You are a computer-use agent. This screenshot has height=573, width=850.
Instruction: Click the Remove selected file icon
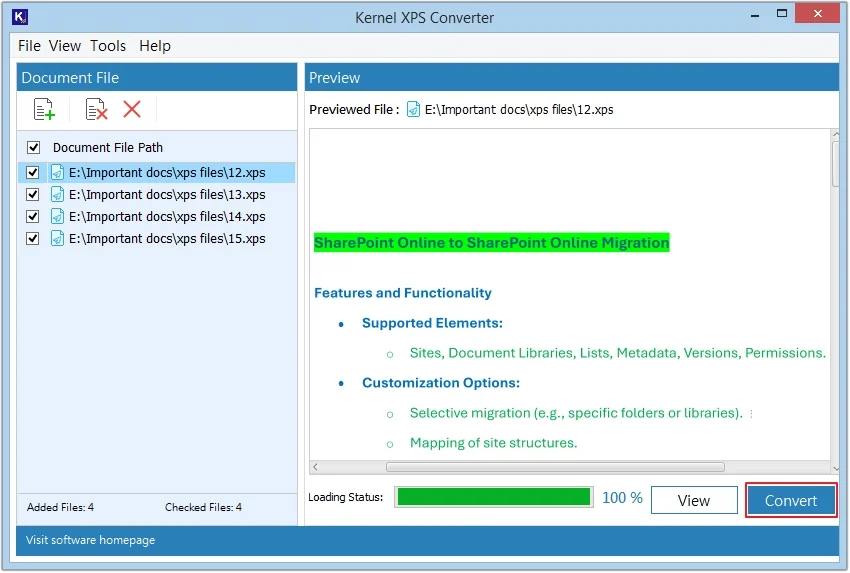click(96, 109)
